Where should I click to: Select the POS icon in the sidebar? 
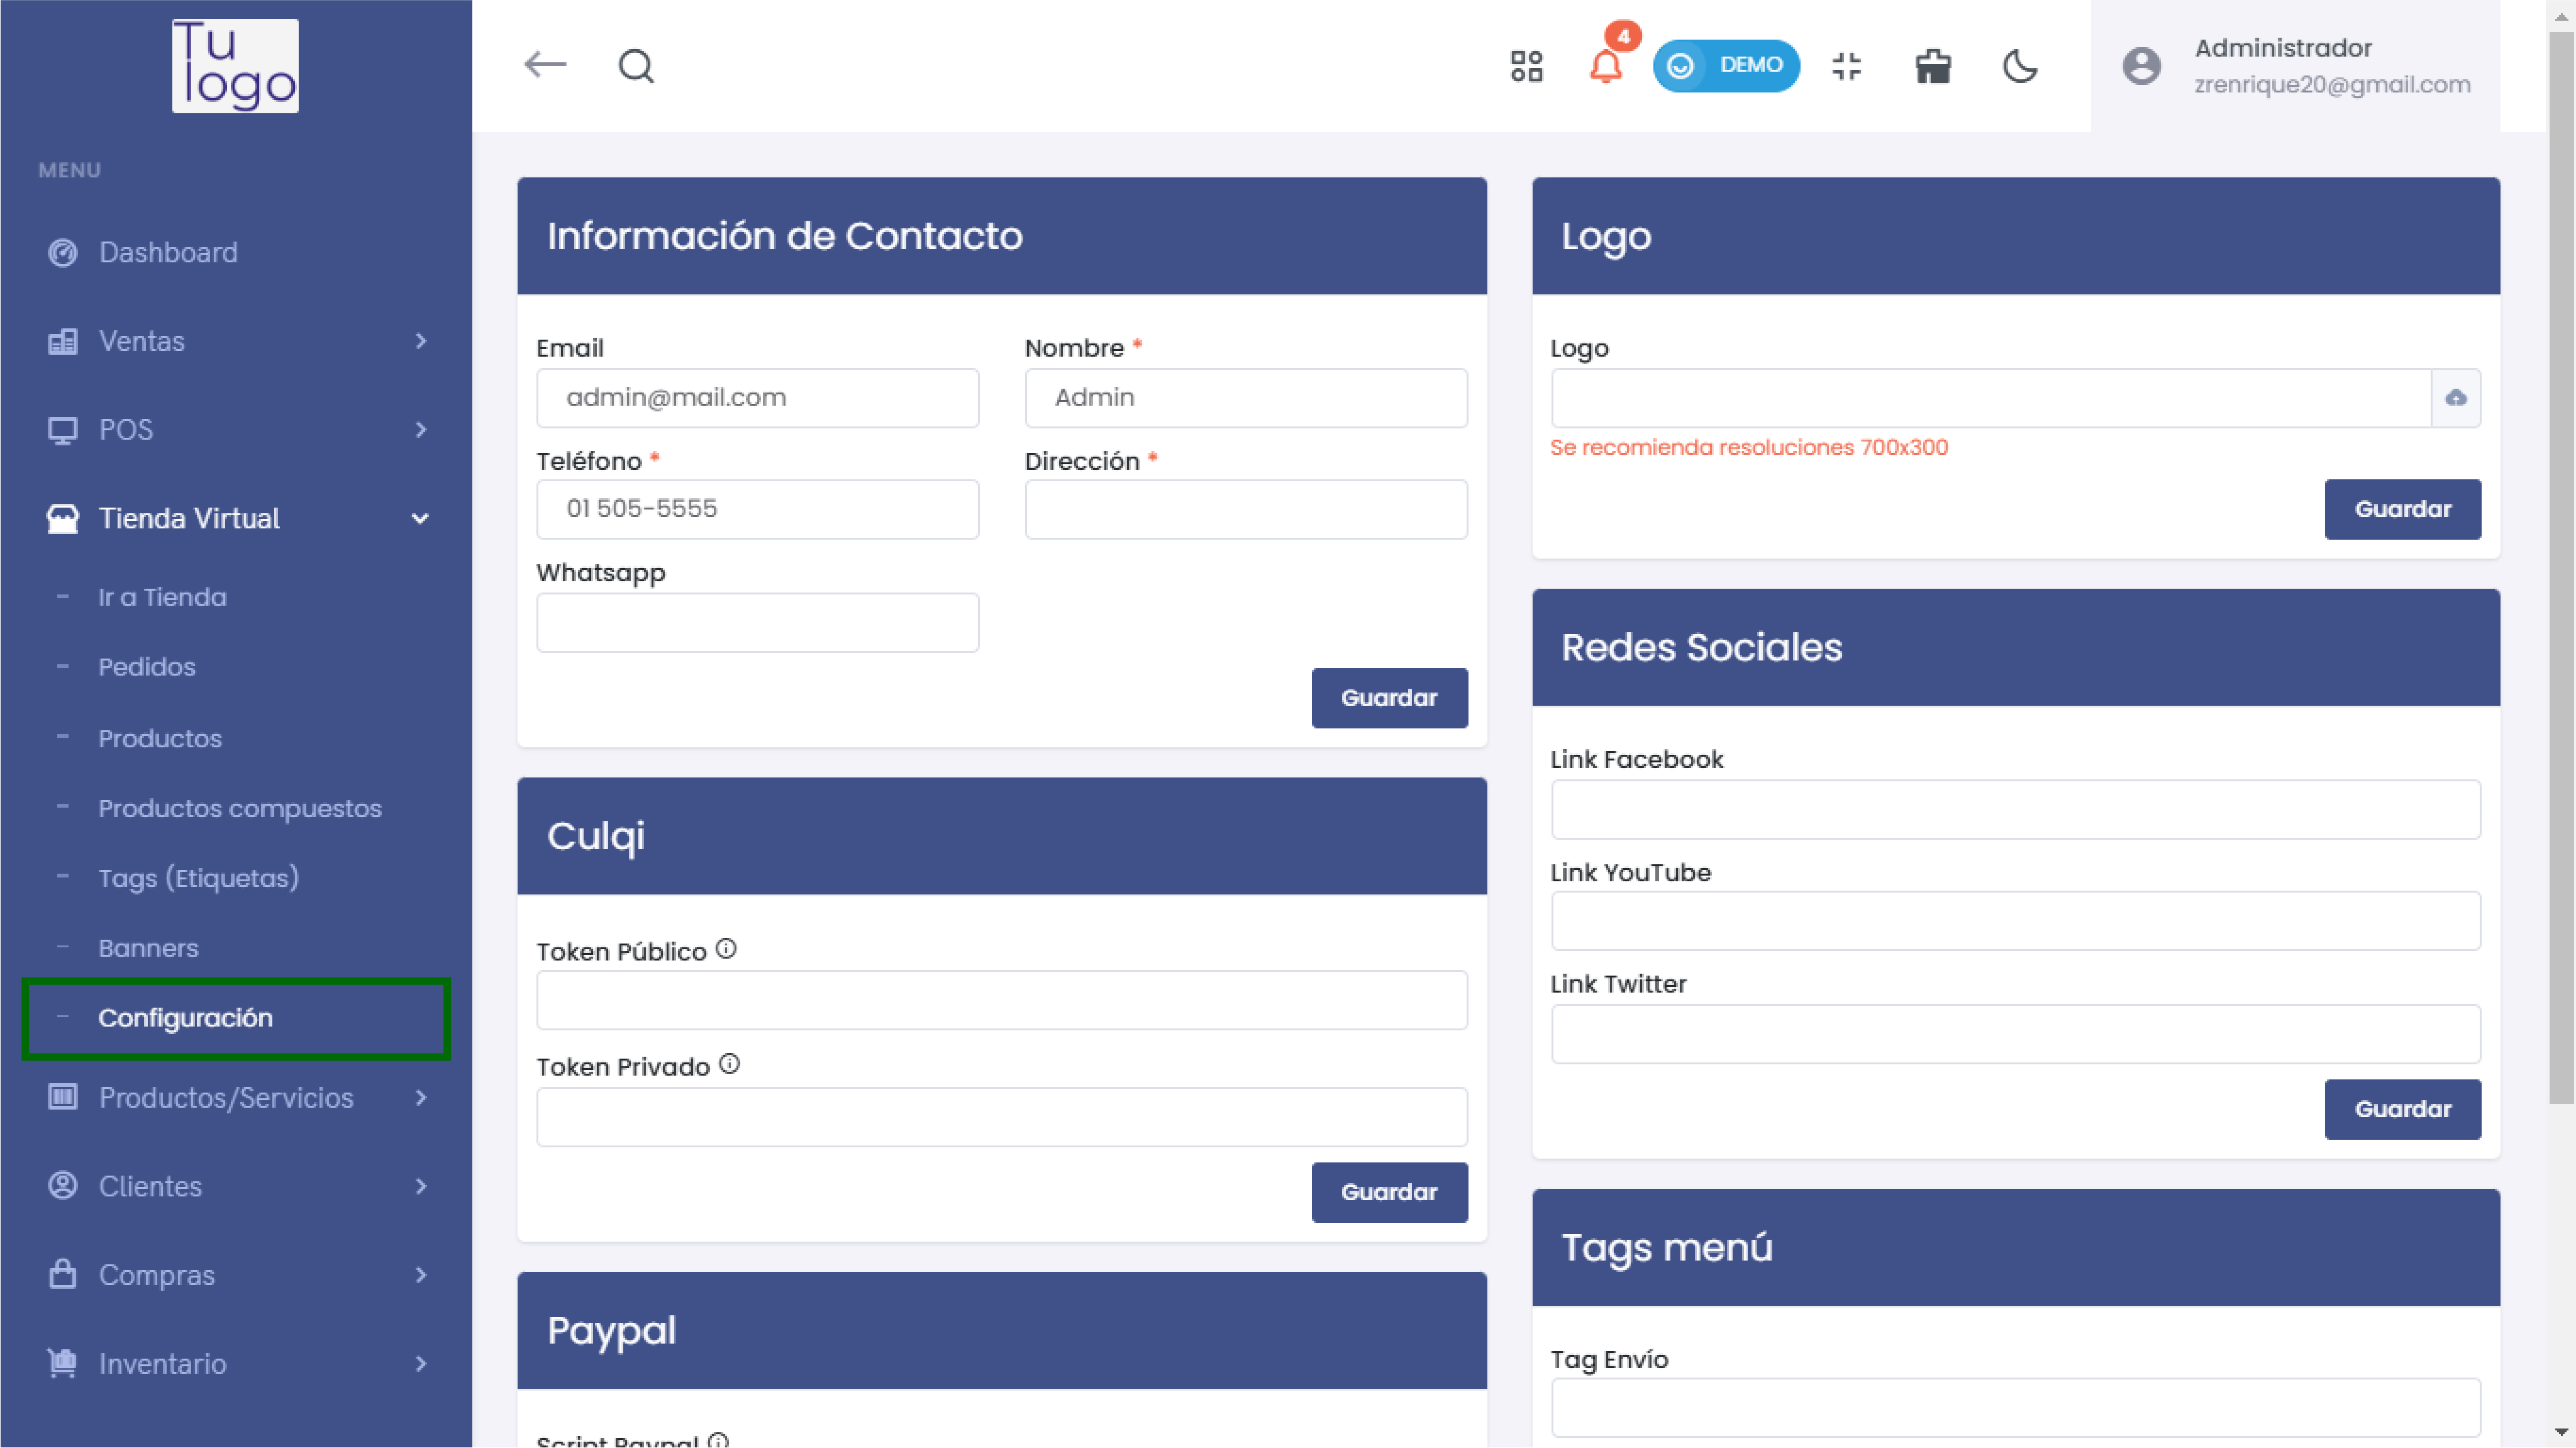[x=62, y=429]
